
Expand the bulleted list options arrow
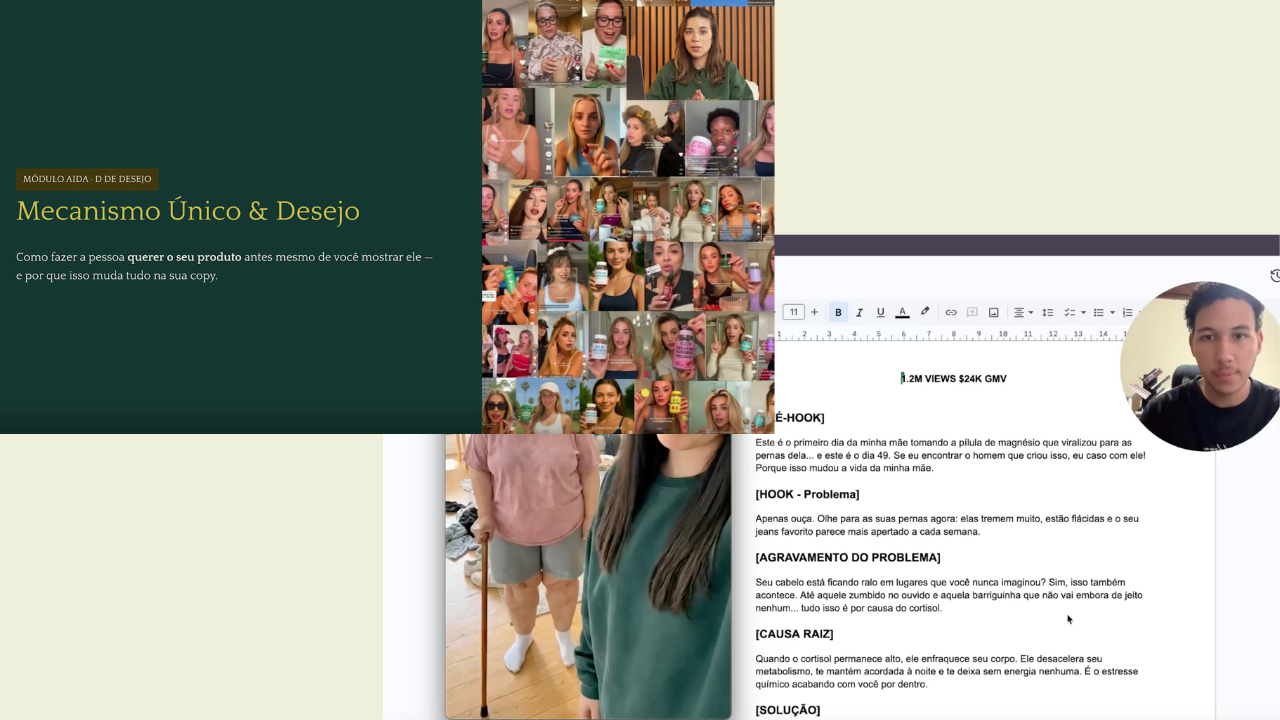[1112, 313]
